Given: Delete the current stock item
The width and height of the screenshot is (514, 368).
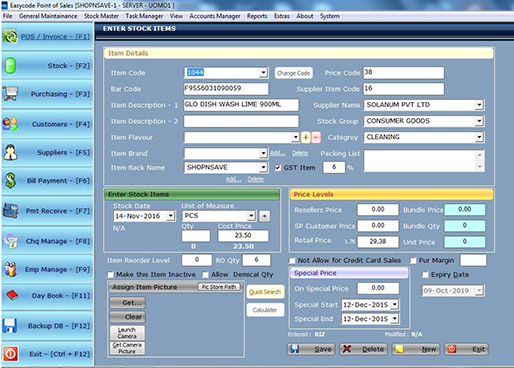Looking at the screenshot, I should pyautogui.click(x=364, y=349).
